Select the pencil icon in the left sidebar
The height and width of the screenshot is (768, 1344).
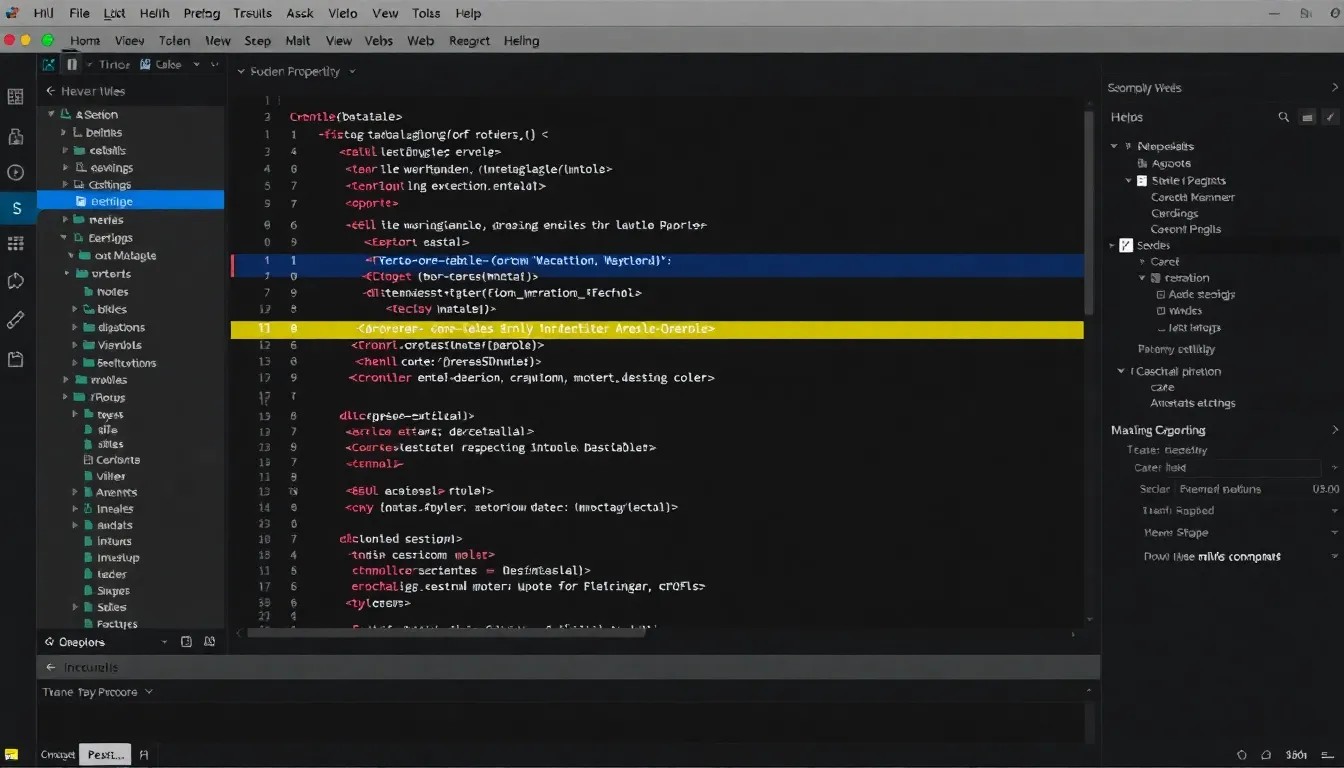click(15, 319)
